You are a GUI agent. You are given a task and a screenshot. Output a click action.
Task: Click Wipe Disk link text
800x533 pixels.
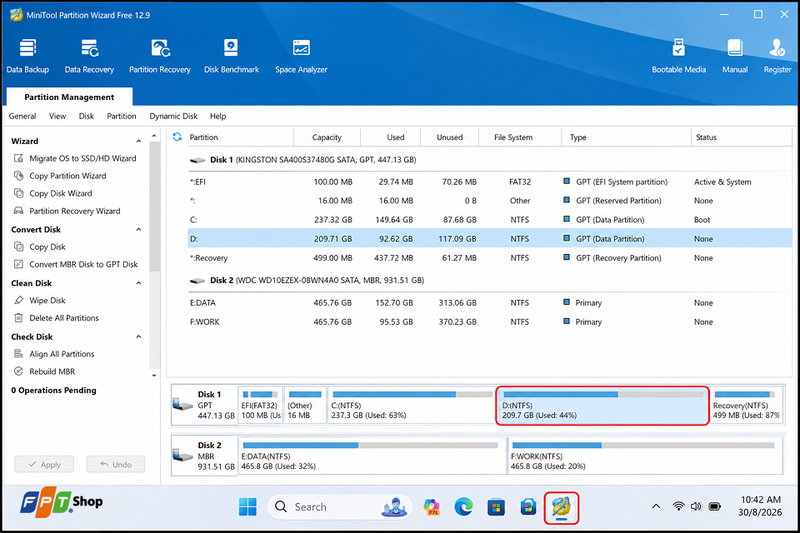[x=47, y=300]
